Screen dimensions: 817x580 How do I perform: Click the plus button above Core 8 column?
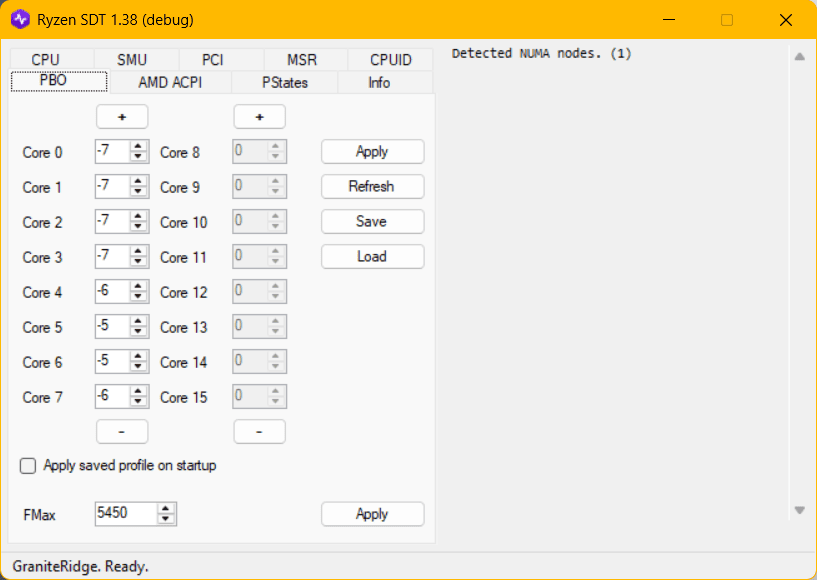coord(259,117)
